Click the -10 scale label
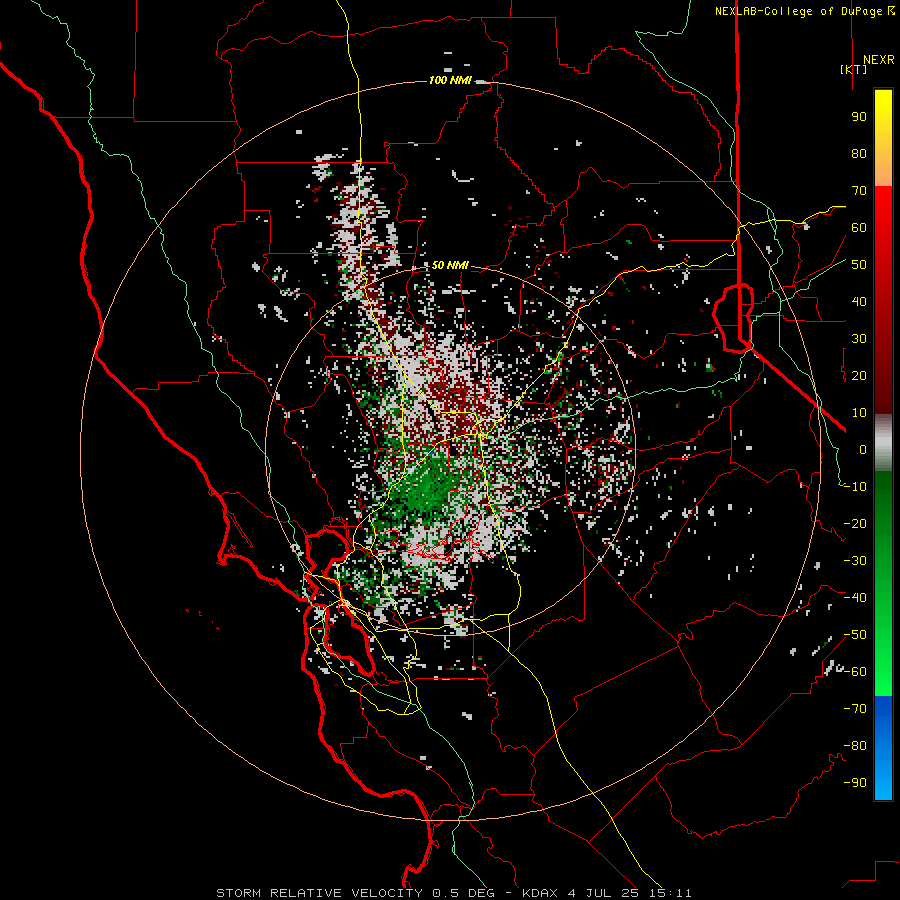 tap(855, 487)
